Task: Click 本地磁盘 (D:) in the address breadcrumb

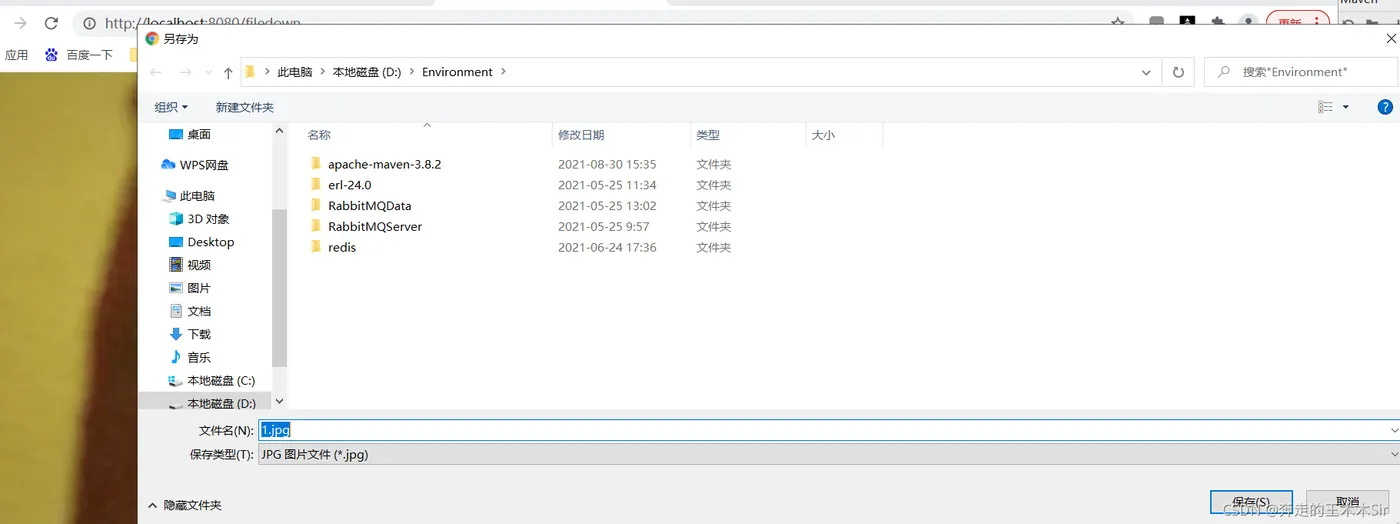Action: click(366, 72)
